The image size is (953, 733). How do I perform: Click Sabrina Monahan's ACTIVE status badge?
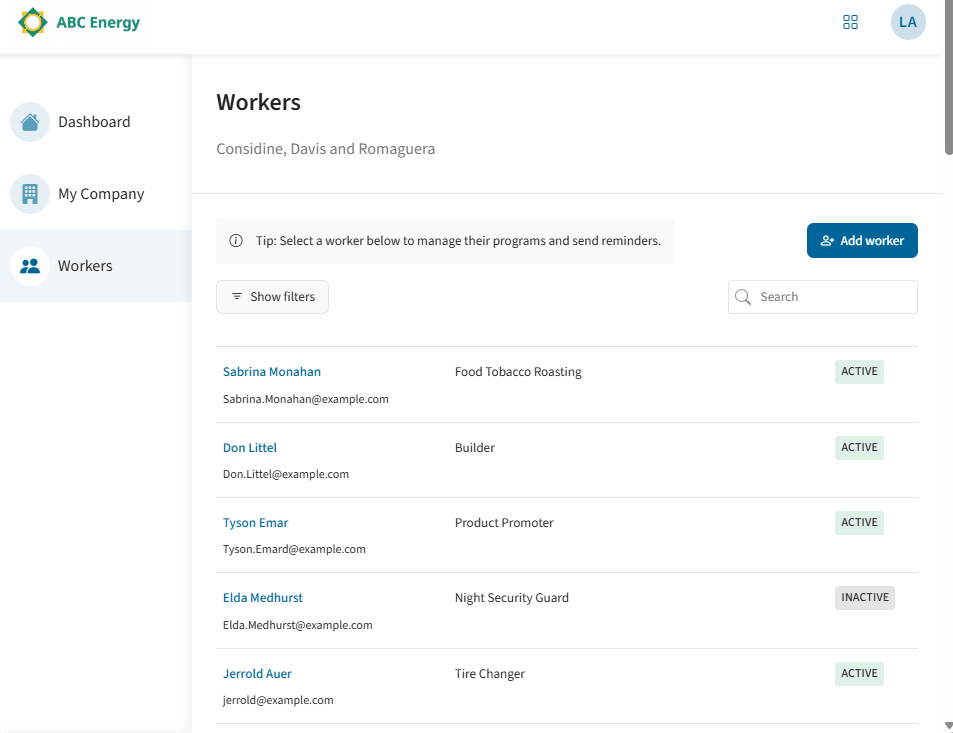pyautogui.click(x=859, y=371)
